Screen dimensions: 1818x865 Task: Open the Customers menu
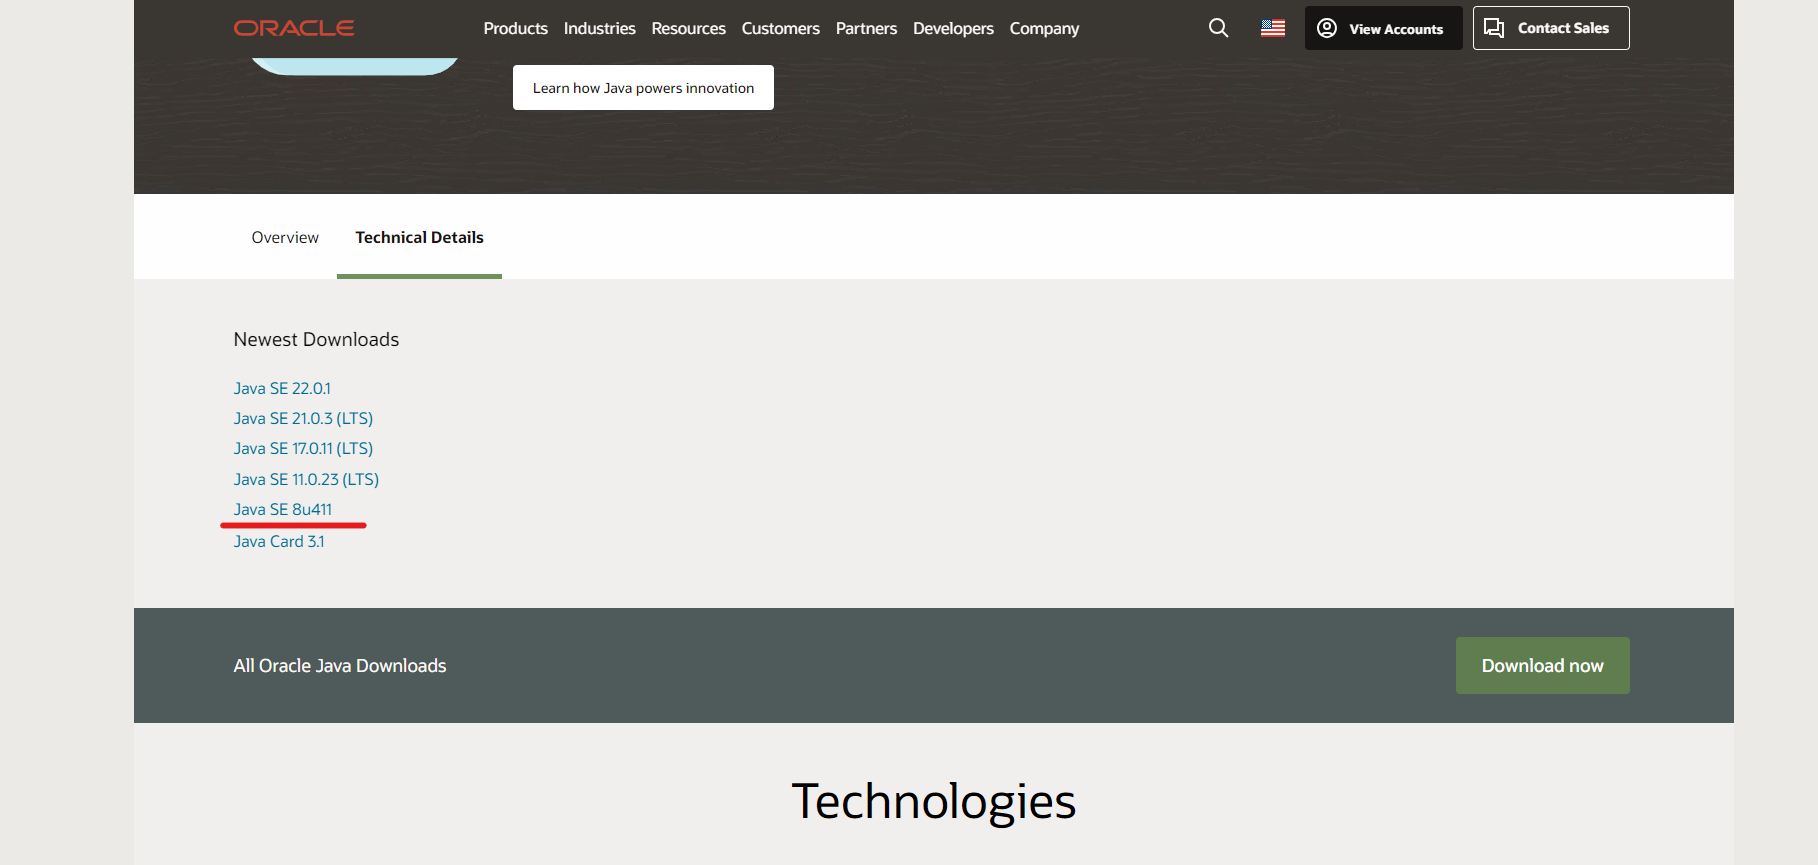(780, 28)
